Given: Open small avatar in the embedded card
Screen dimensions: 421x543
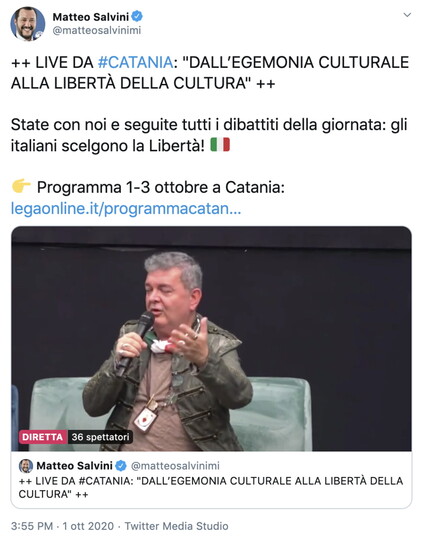Looking at the screenshot, I should [x=26, y=466].
